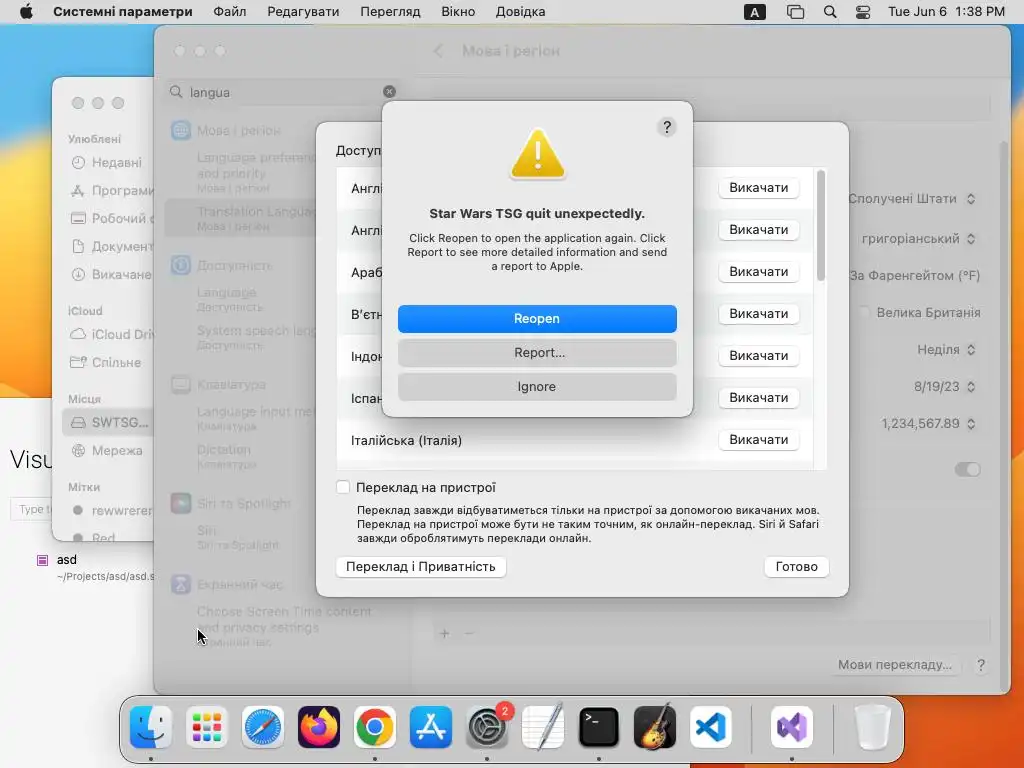
Task: Click Викачати in the Іспан row
Action: (x=758, y=398)
